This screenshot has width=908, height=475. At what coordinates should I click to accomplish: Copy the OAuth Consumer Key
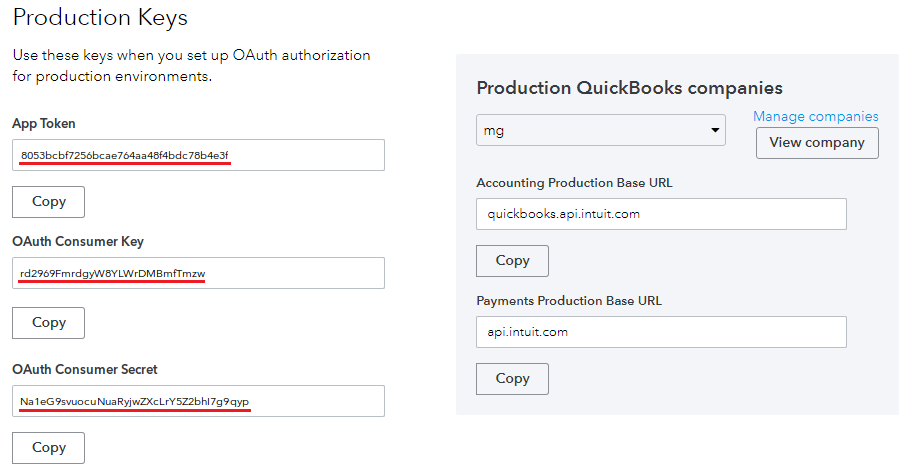[x=49, y=323]
